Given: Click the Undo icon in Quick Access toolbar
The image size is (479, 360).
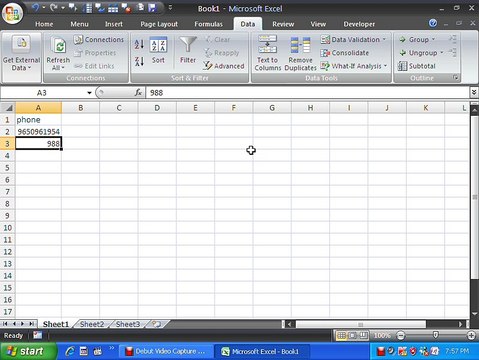Looking at the screenshot, I should point(35,7).
